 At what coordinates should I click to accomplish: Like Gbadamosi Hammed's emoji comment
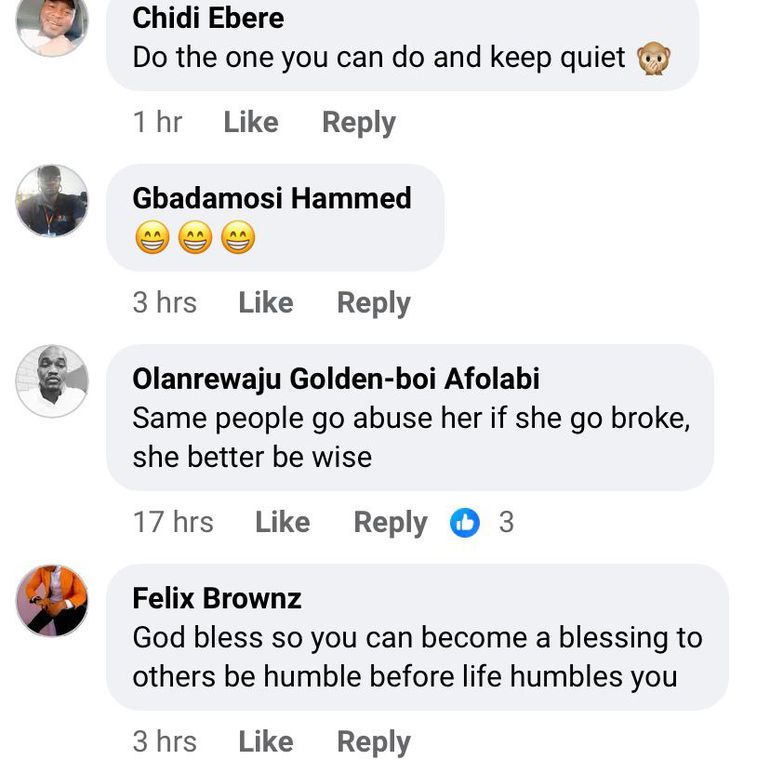265,302
